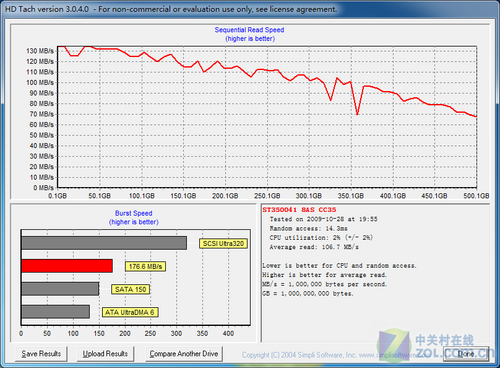Click the SATA 150 label
The image size is (500, 368).
click(x=131, y=289)
